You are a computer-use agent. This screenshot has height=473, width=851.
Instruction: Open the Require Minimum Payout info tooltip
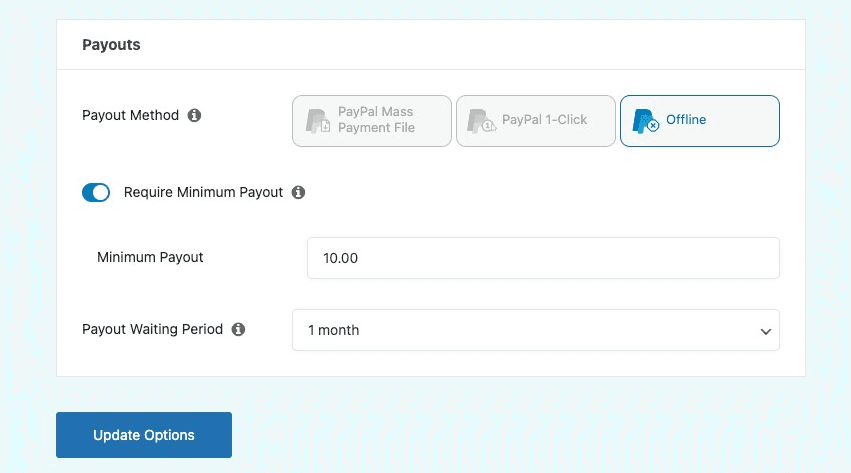298,192
